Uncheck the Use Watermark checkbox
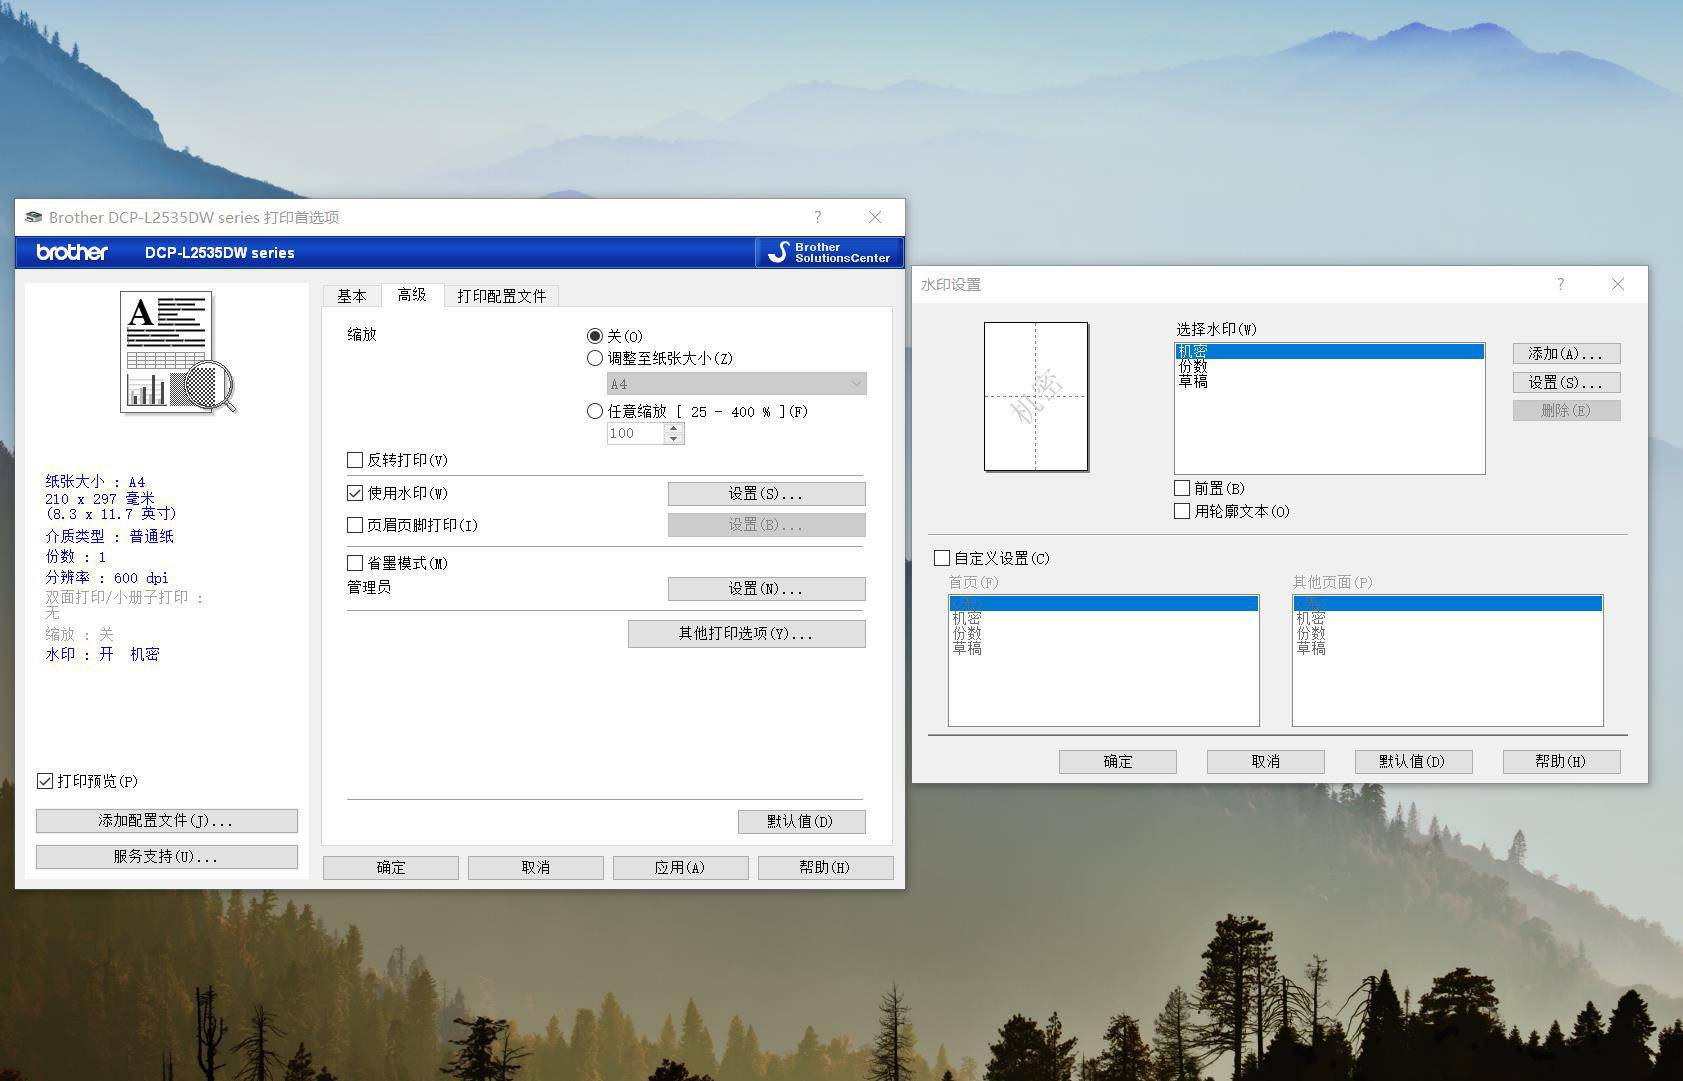Image resolution: width=1683 pixels, height=1081 pixels. coord(355,493)
